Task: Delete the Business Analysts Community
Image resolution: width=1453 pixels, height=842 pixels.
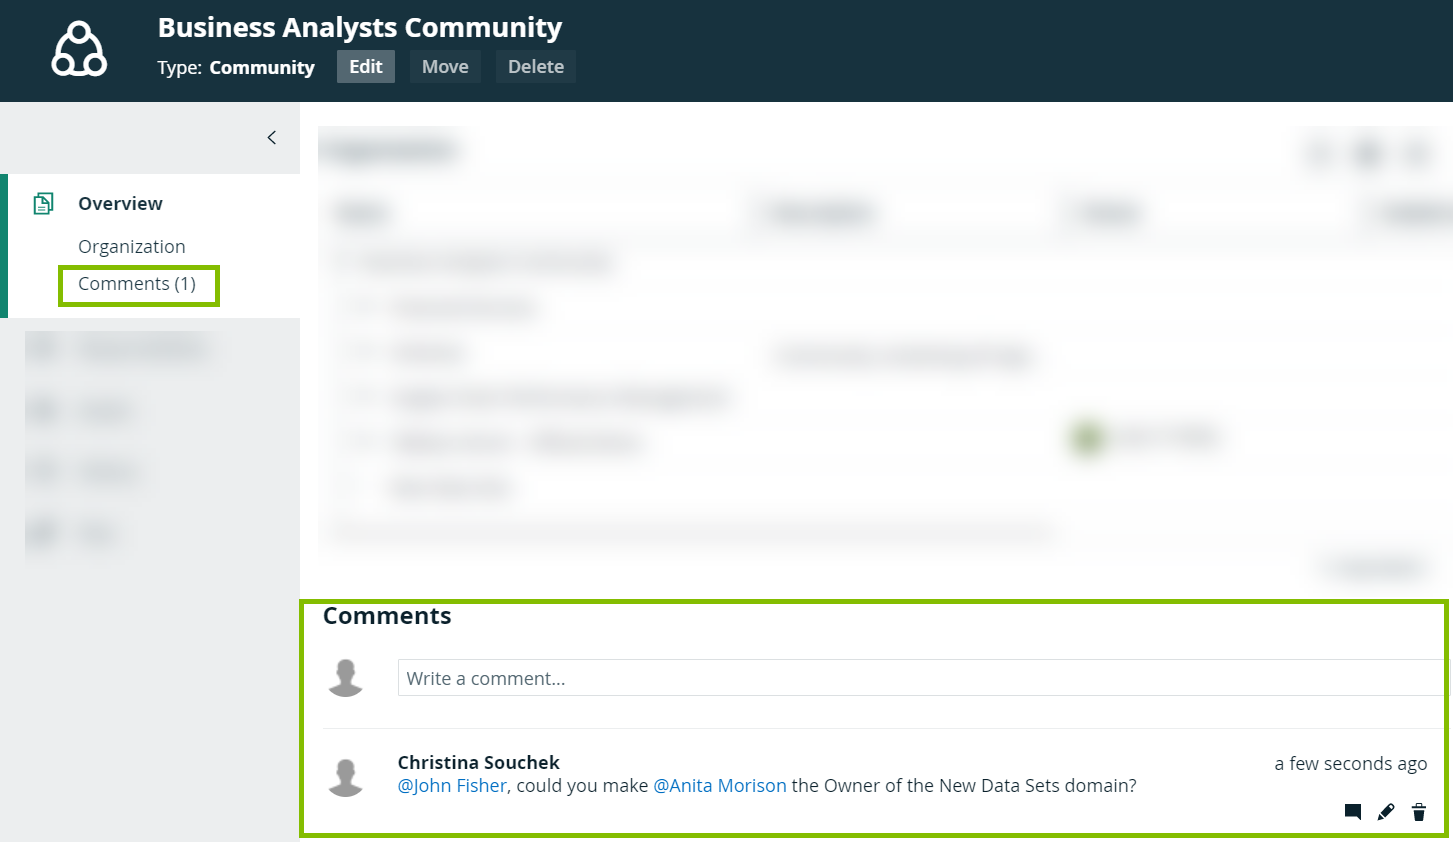Action: pos(535,67)
